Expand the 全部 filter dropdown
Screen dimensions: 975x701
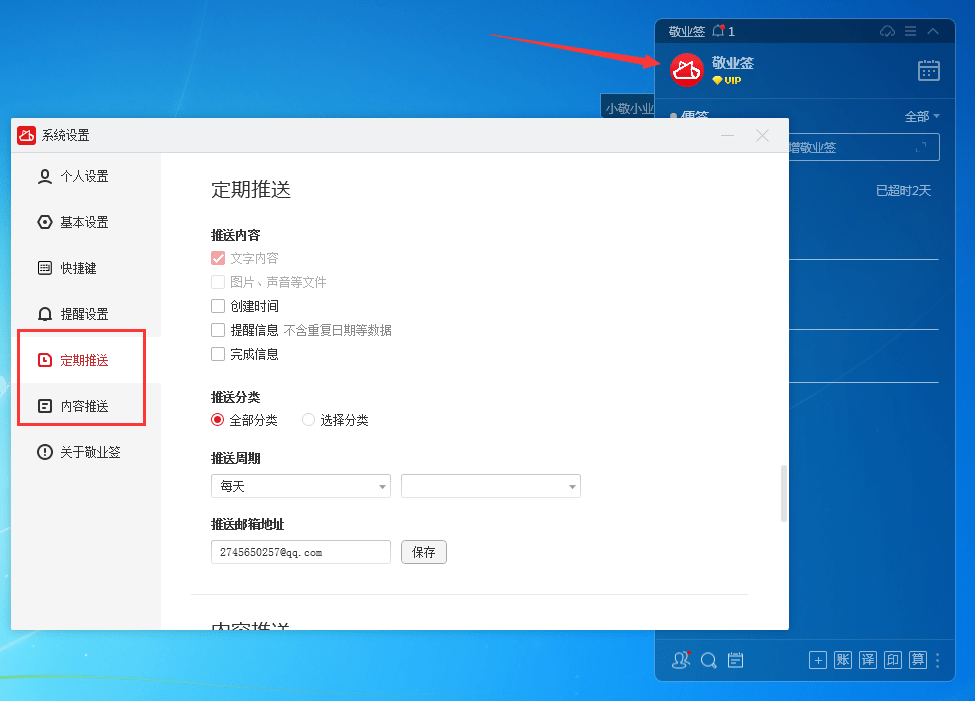click(x=922, y=117)
